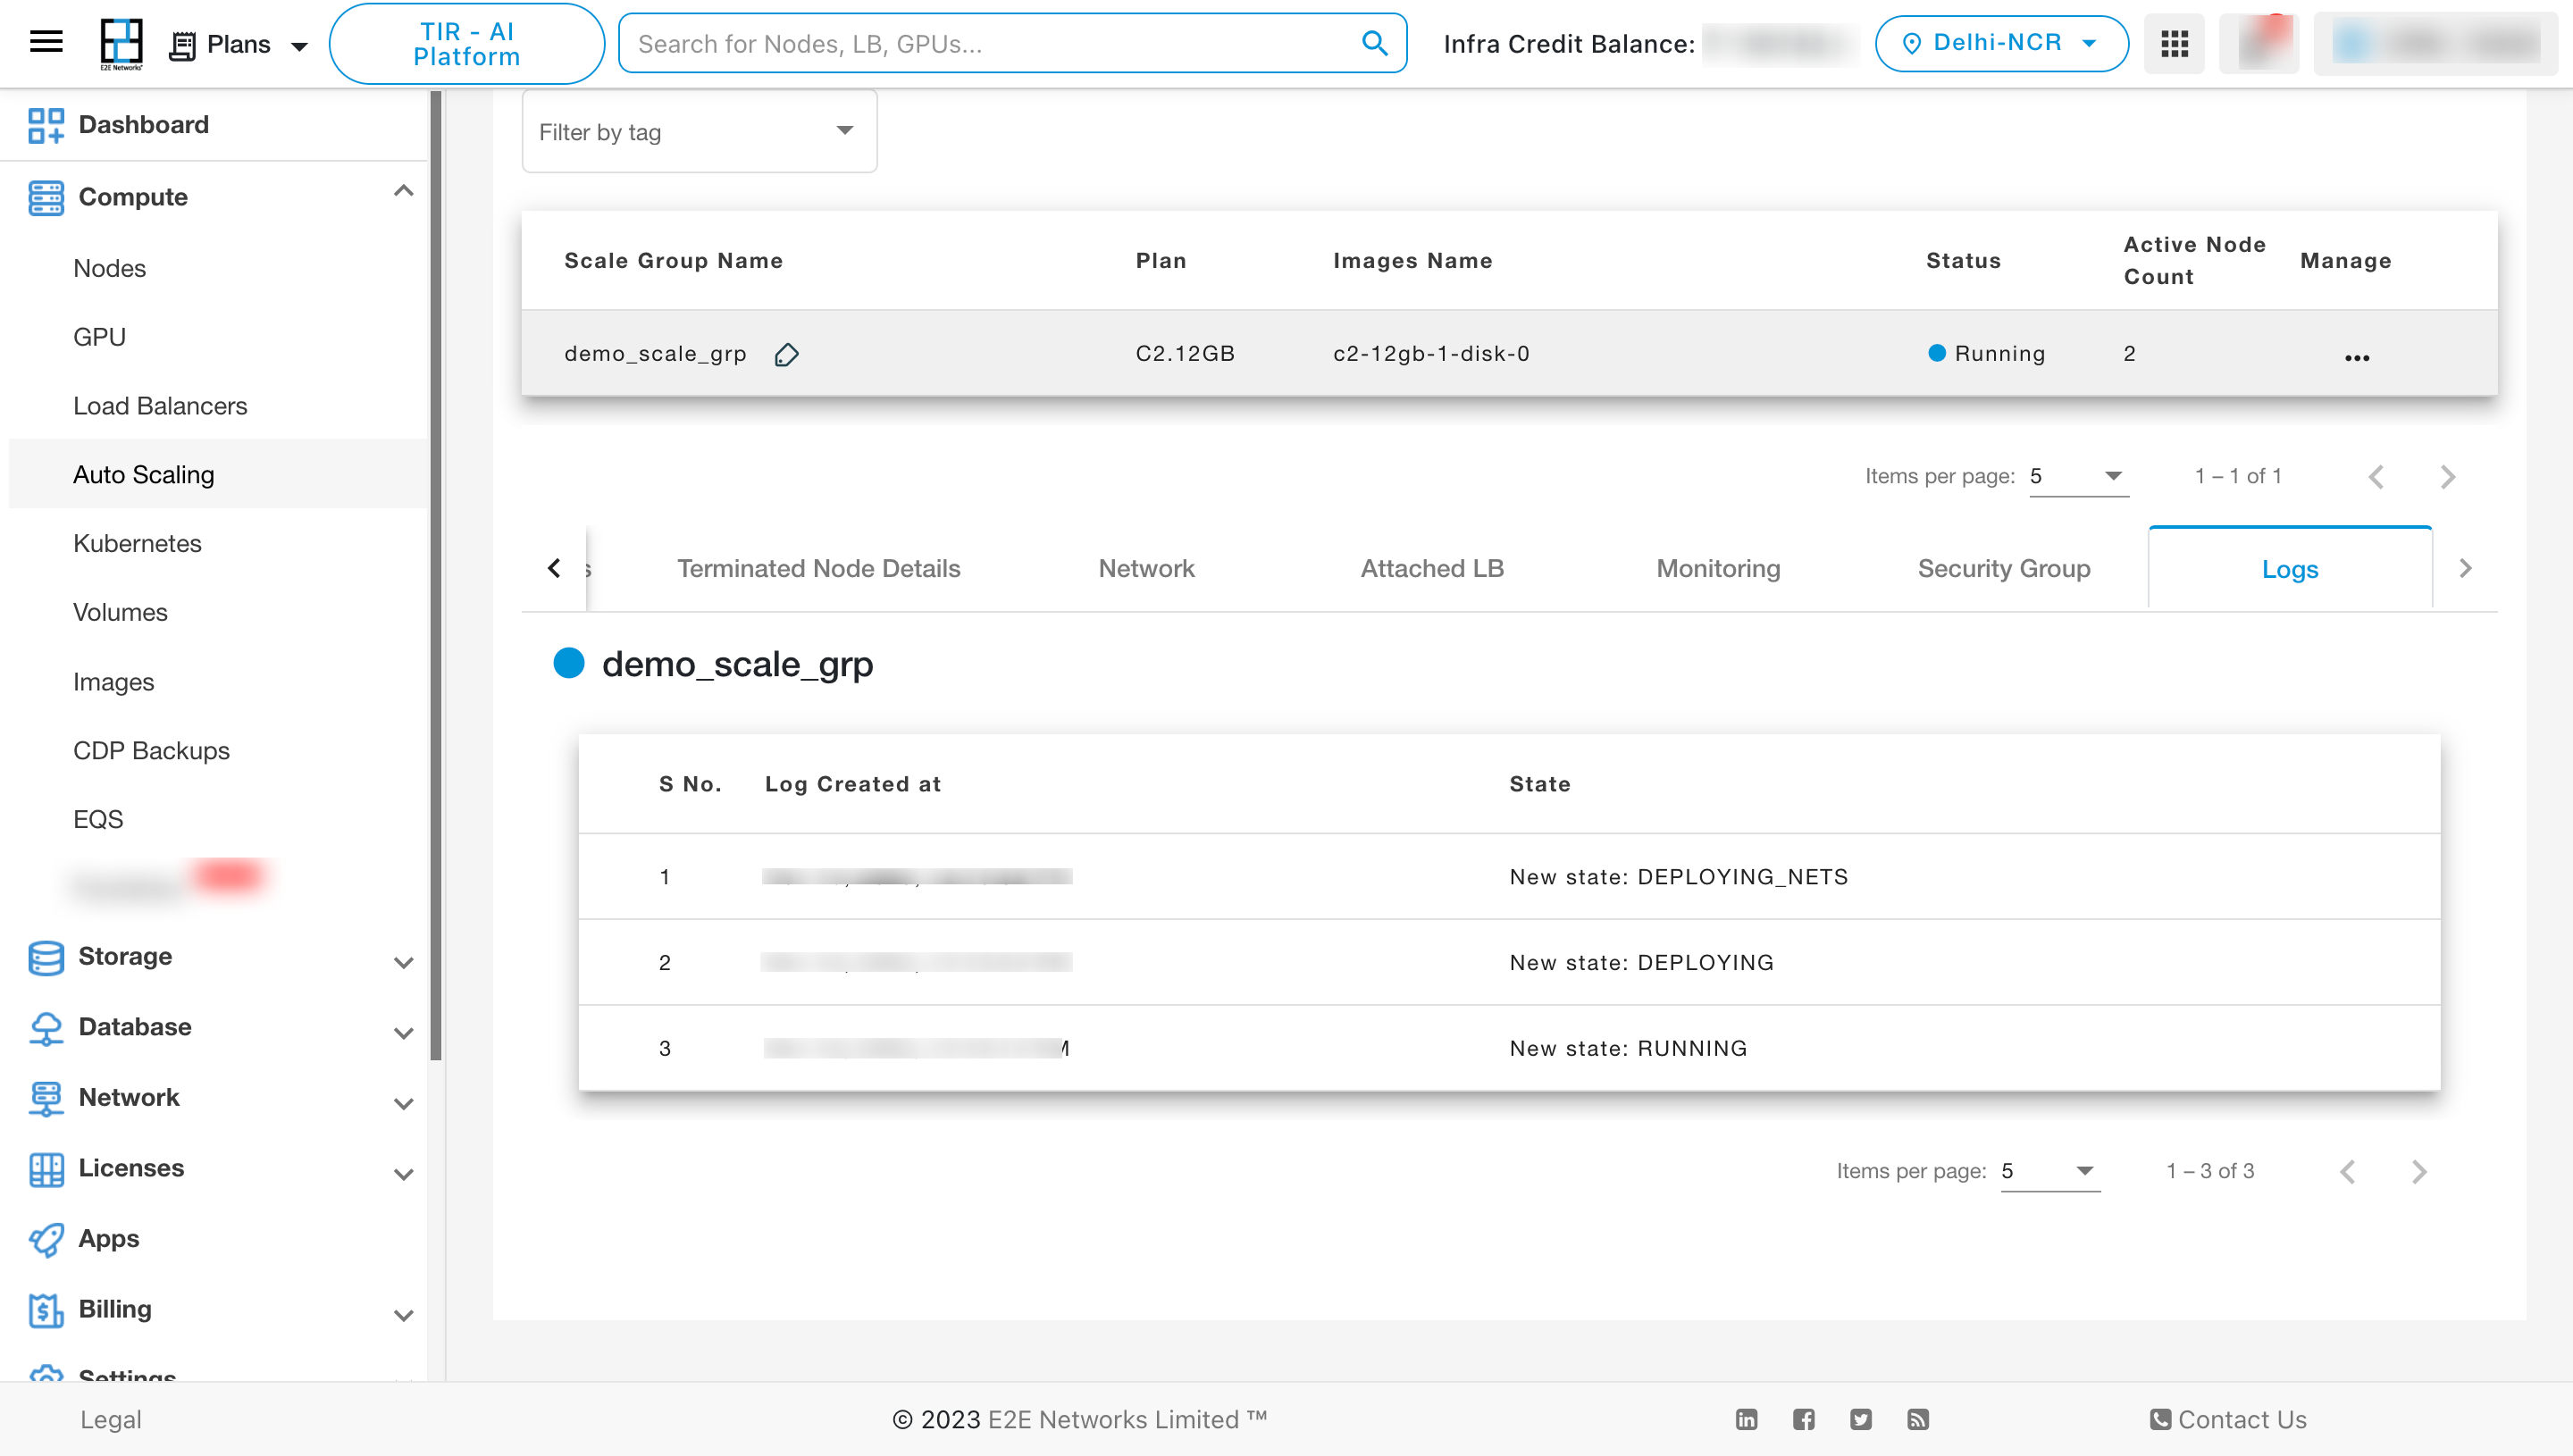Open the notifications icon with red badge
This screenshot has width=2573, height=1456.
pos(2260,43)
